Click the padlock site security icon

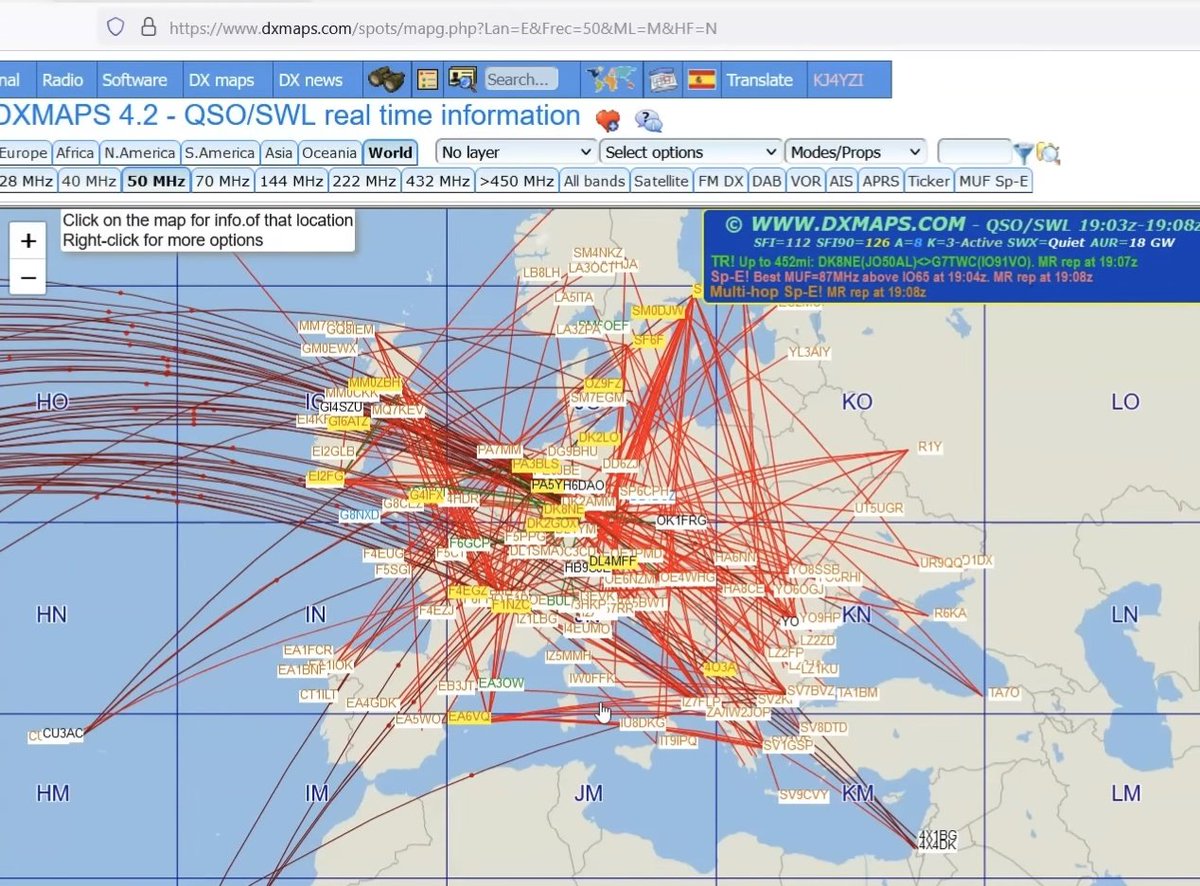click(148, 27)
